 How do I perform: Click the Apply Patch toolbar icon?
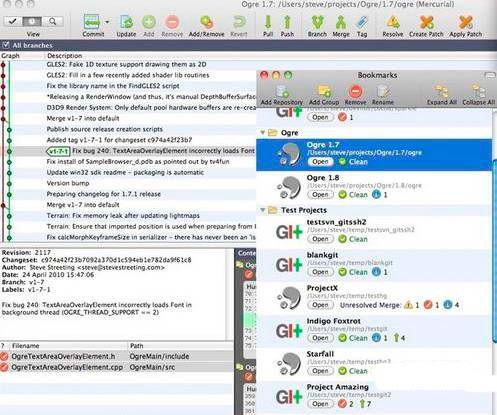click(x=466, y=22)
